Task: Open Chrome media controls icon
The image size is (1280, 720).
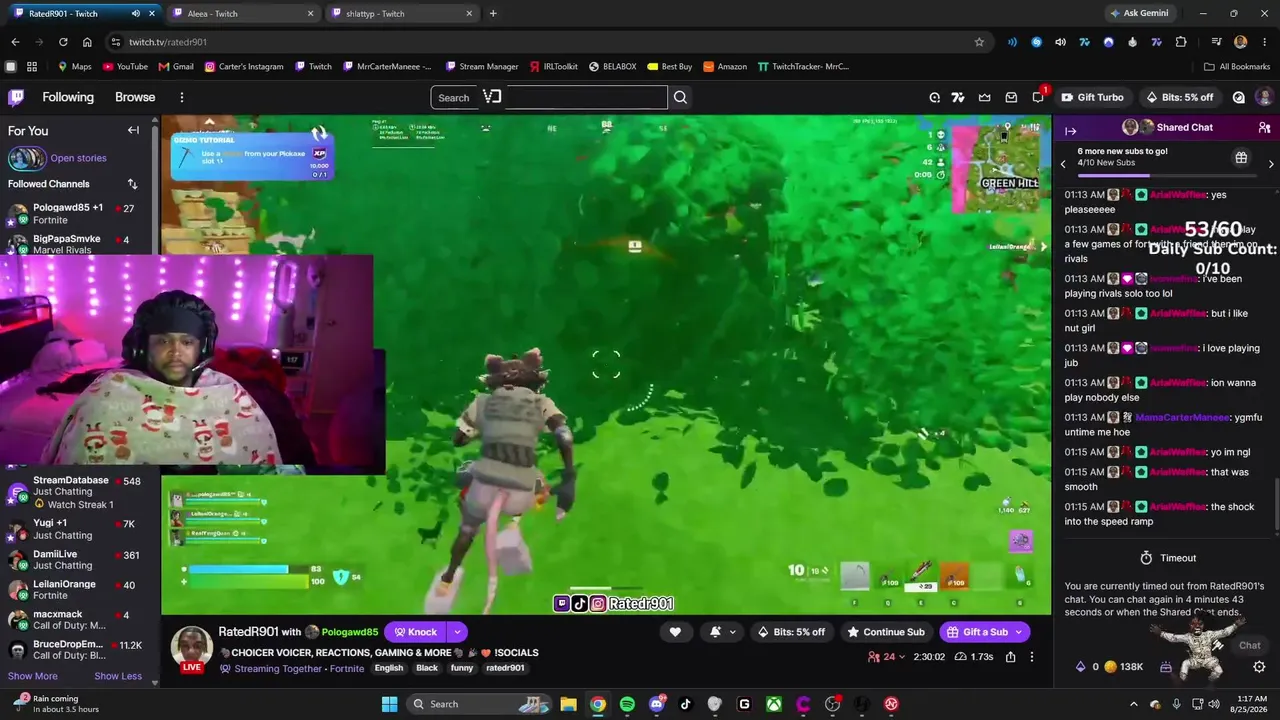Action: (x=1216, y=42)
